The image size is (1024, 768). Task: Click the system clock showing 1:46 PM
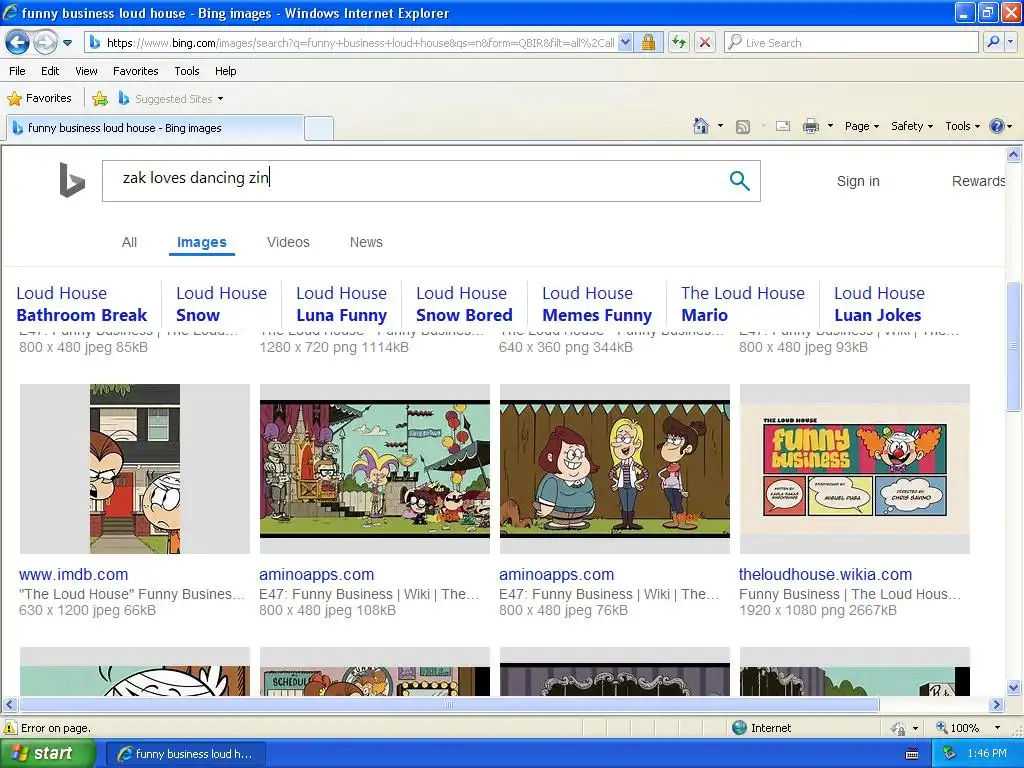987,754
